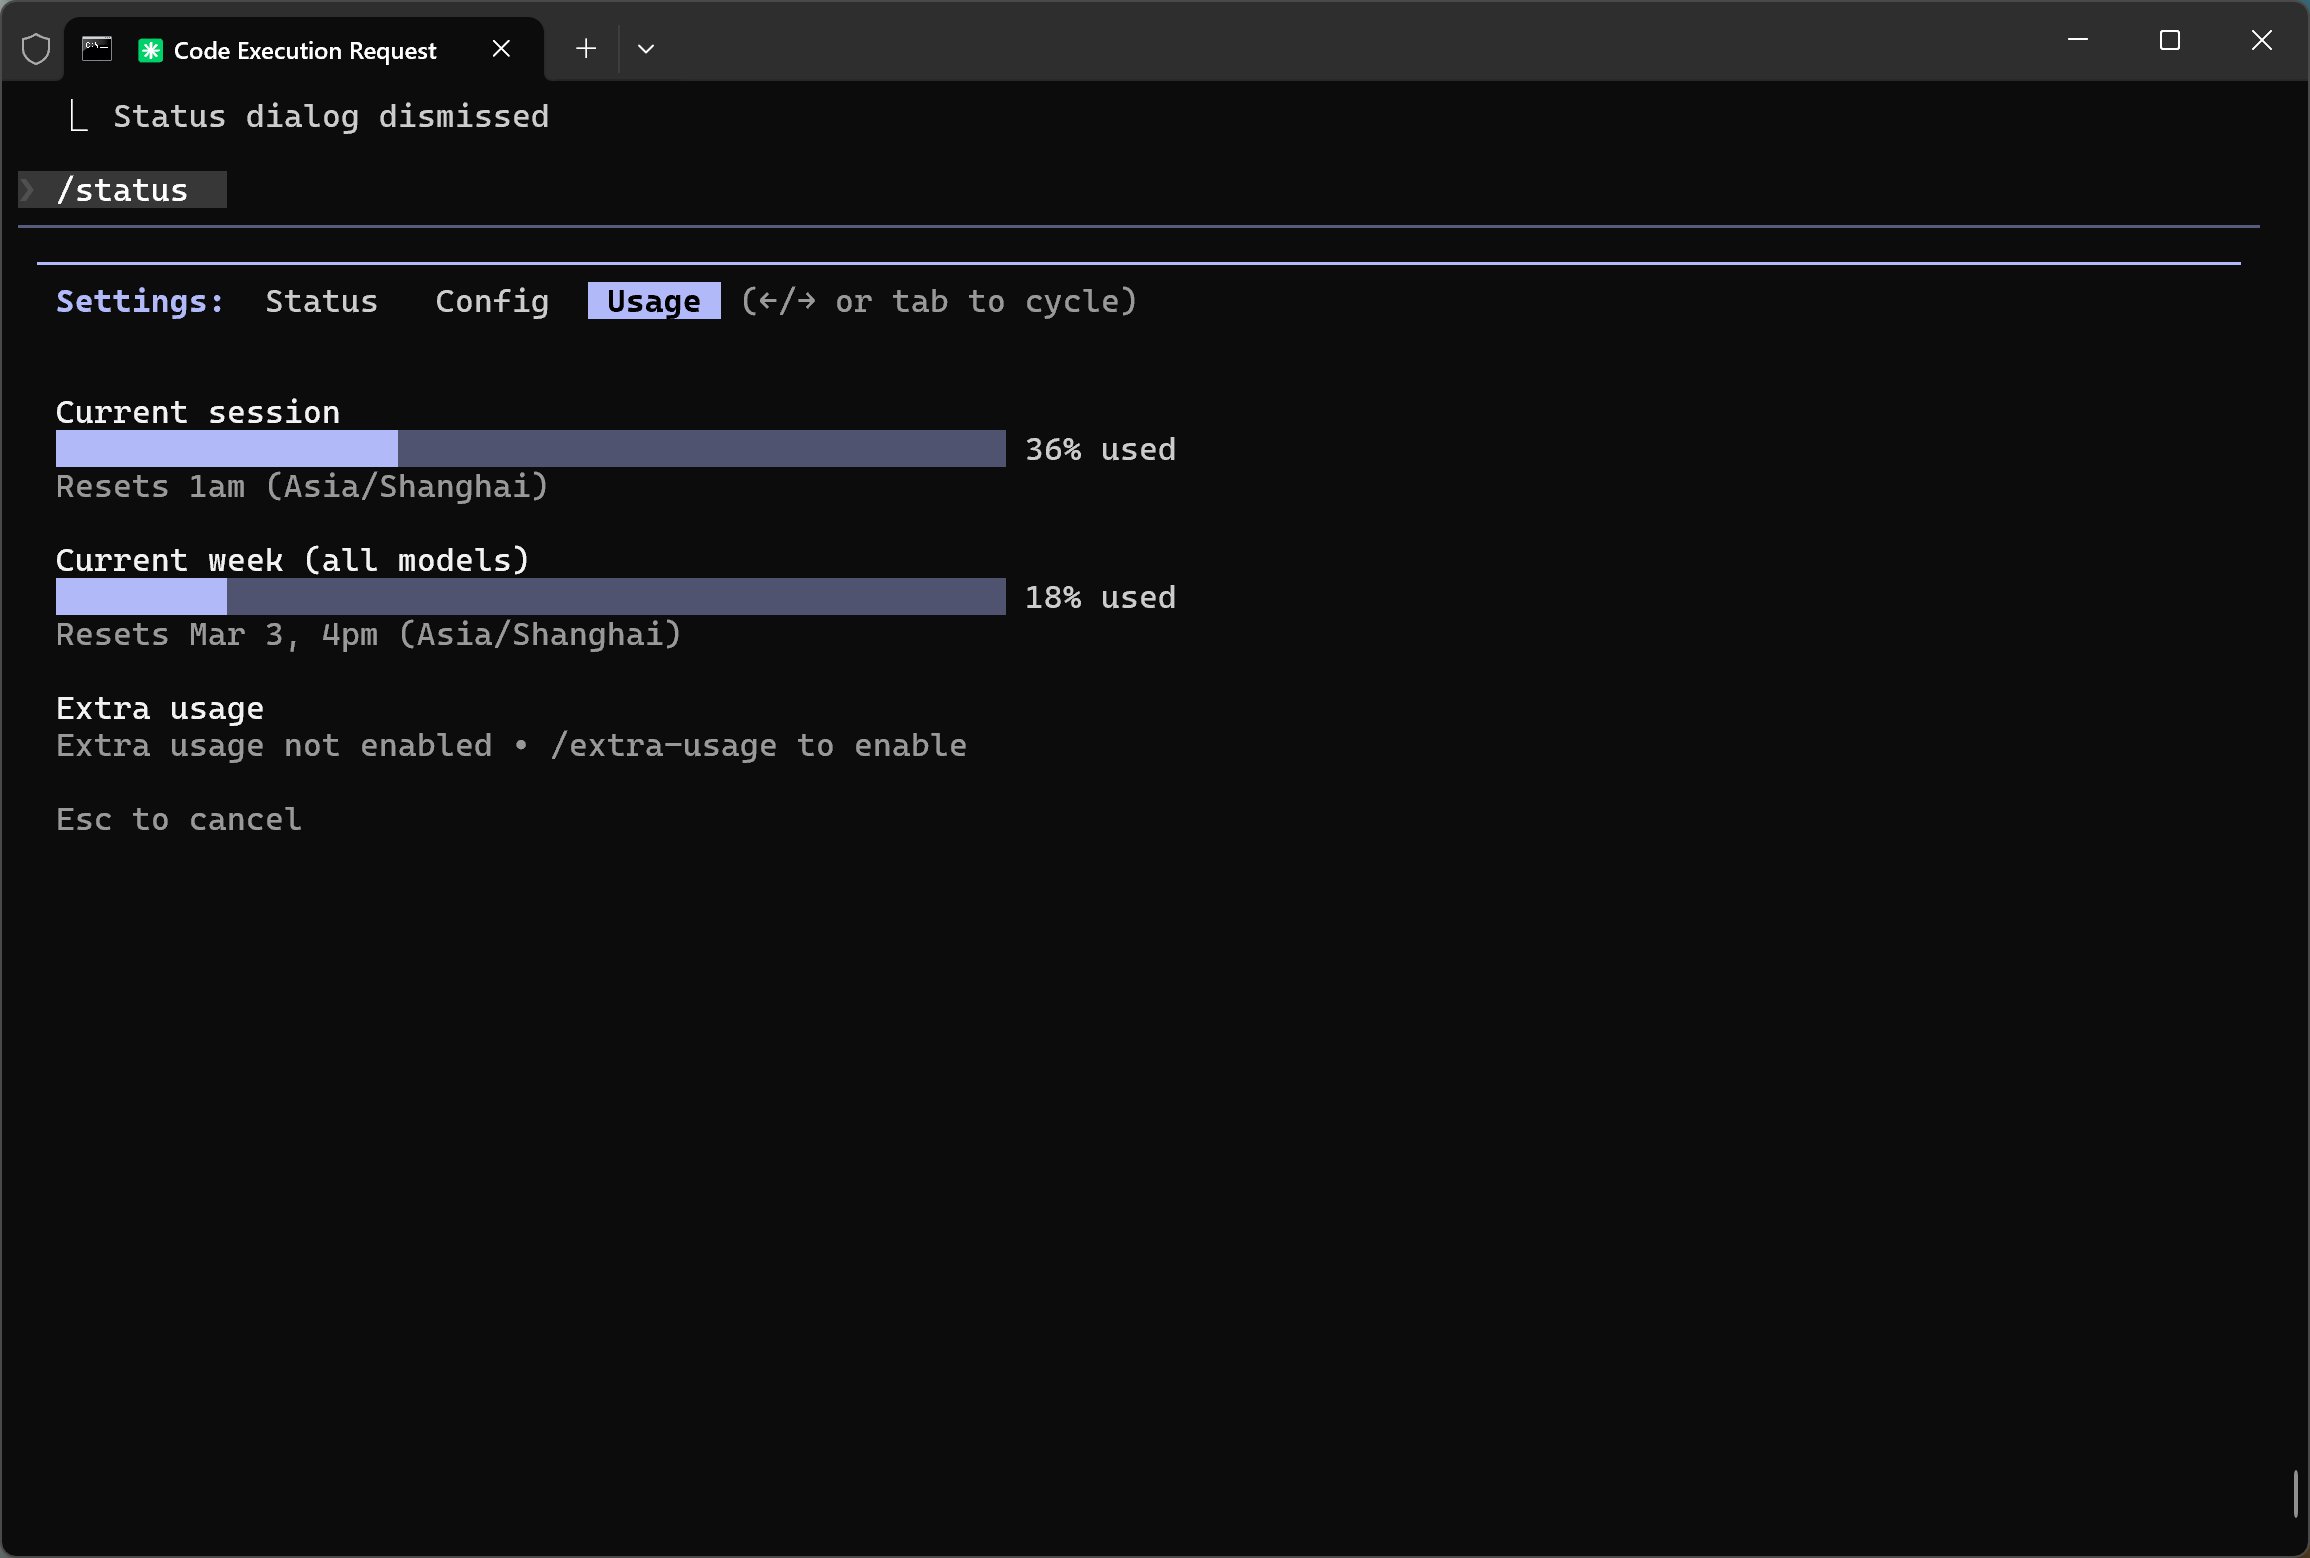Image resolution: width=2310 pixels, height=1558 pixels.
Task: Close the terminal window
Action: [x=2262, y=40]
